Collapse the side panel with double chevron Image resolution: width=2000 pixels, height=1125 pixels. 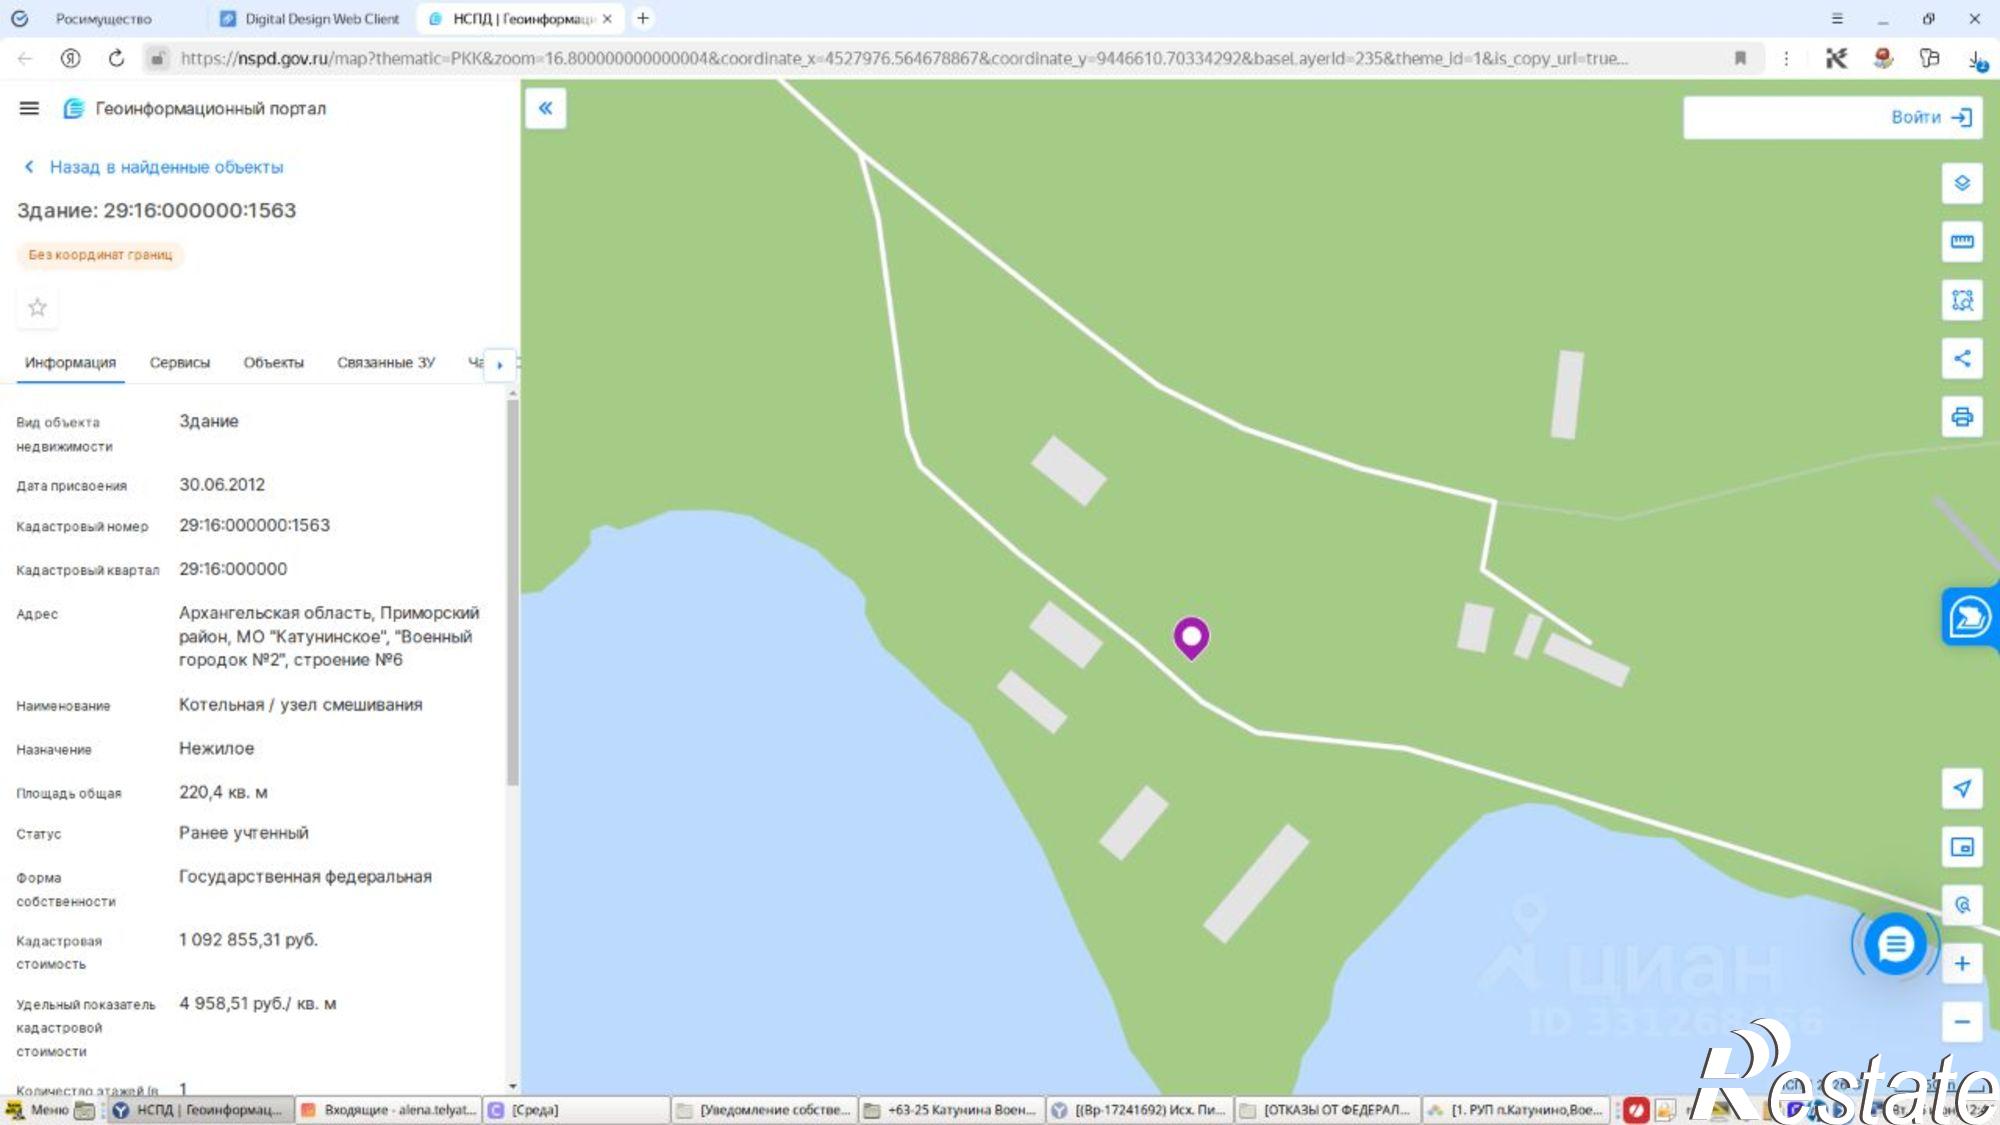coord(546,108)
